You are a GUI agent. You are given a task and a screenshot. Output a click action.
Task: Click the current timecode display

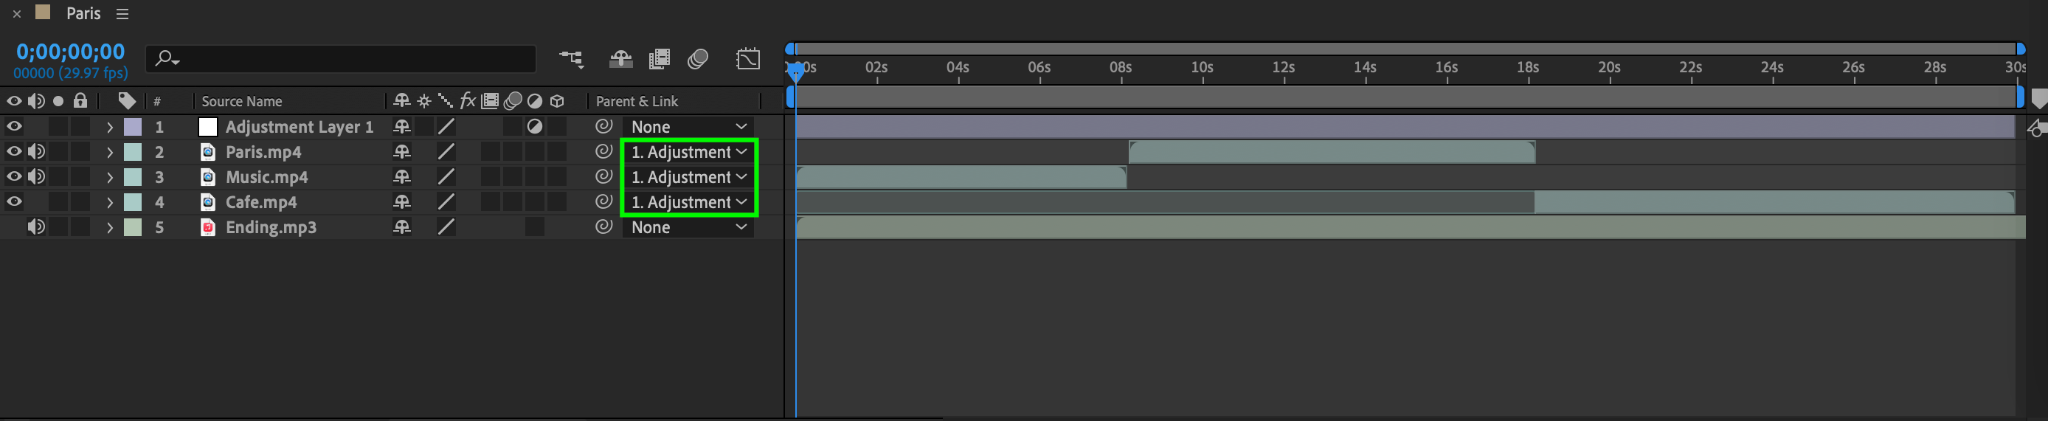pos(70,52)
